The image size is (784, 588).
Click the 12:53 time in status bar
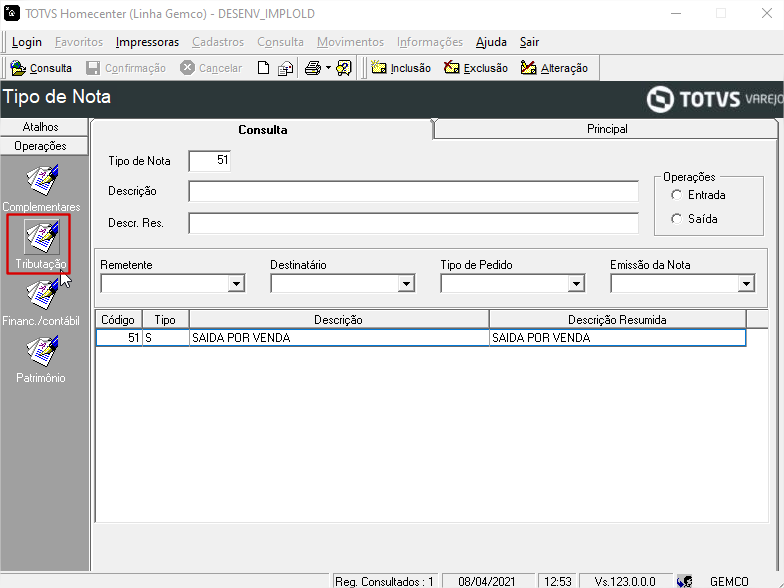coord(558,582)
